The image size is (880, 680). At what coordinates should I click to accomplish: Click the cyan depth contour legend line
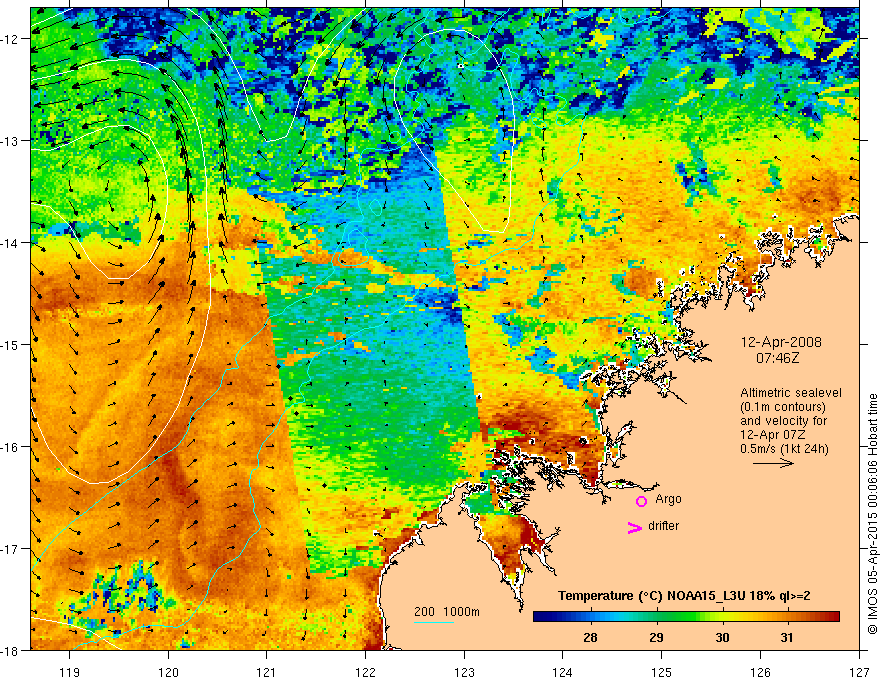434,622
